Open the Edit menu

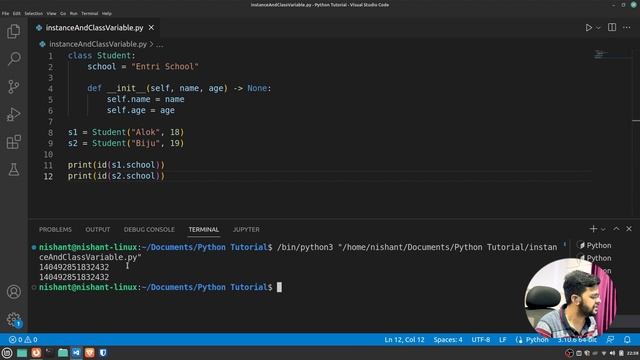(x=16, y=13)
